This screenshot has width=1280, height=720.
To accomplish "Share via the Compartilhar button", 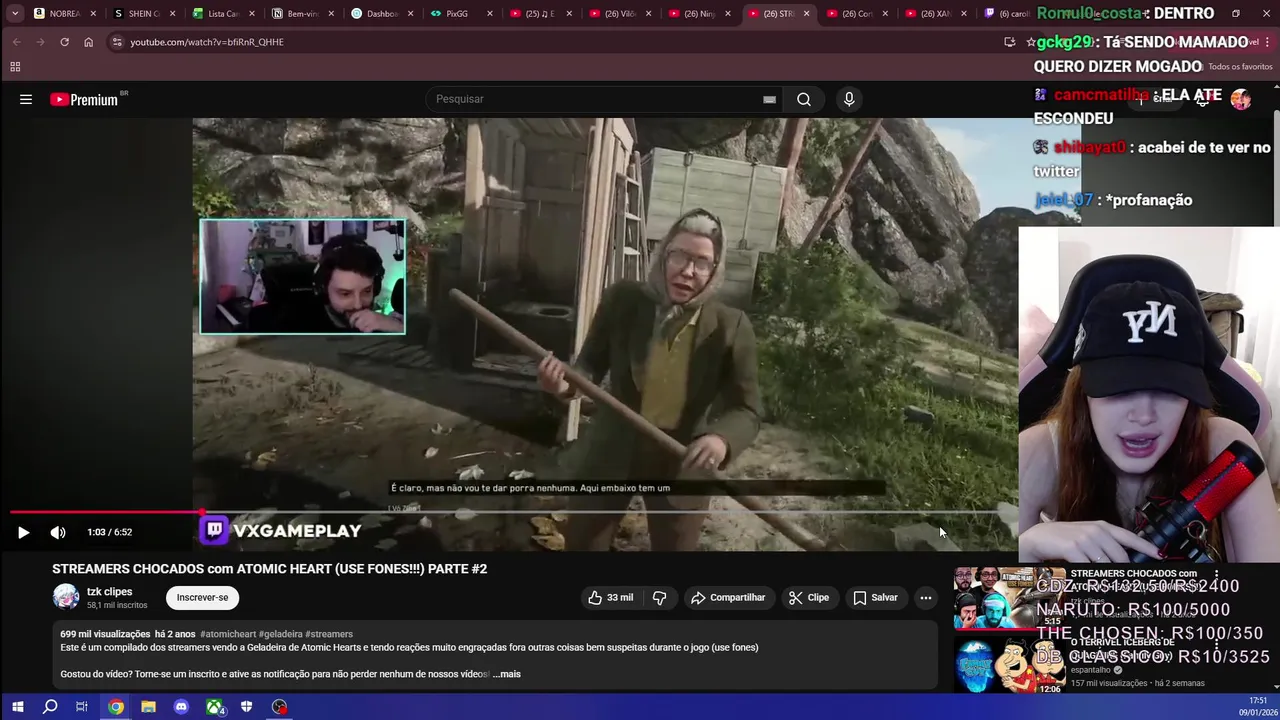I will (x=728, y=597).
